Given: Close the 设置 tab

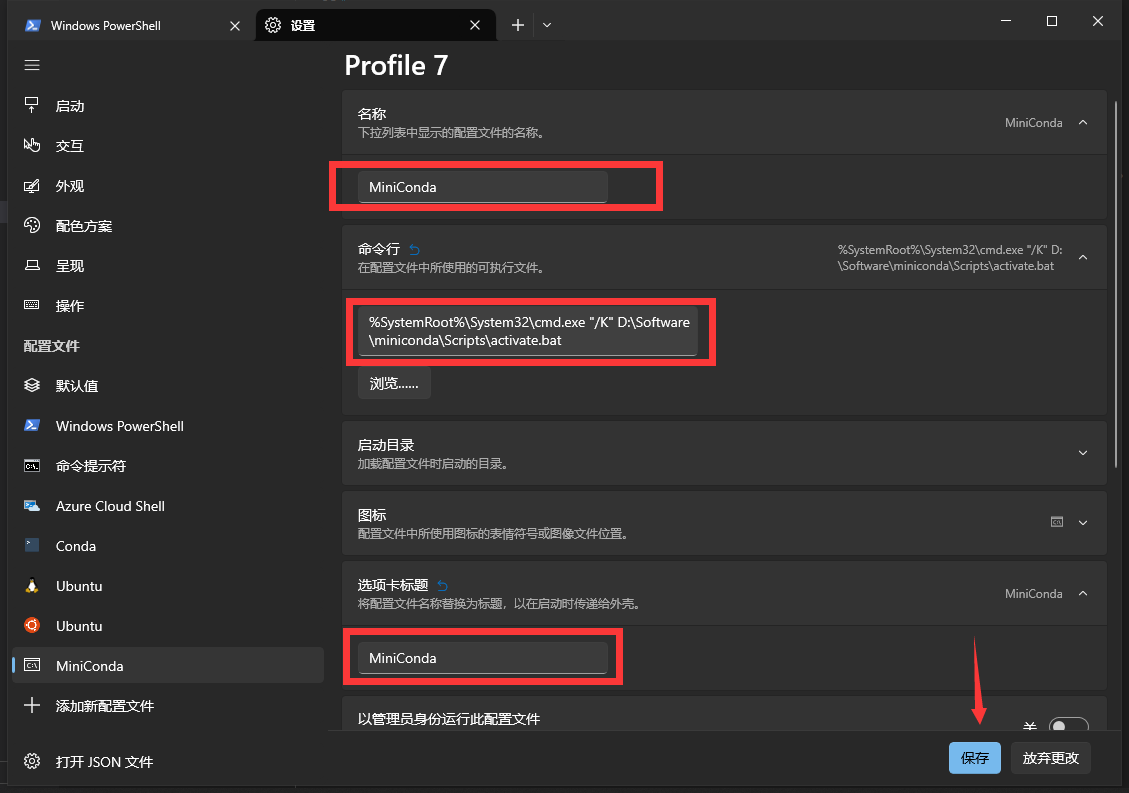Looking at the screenshot, I should pyautogui.click(x=474, y=25).
